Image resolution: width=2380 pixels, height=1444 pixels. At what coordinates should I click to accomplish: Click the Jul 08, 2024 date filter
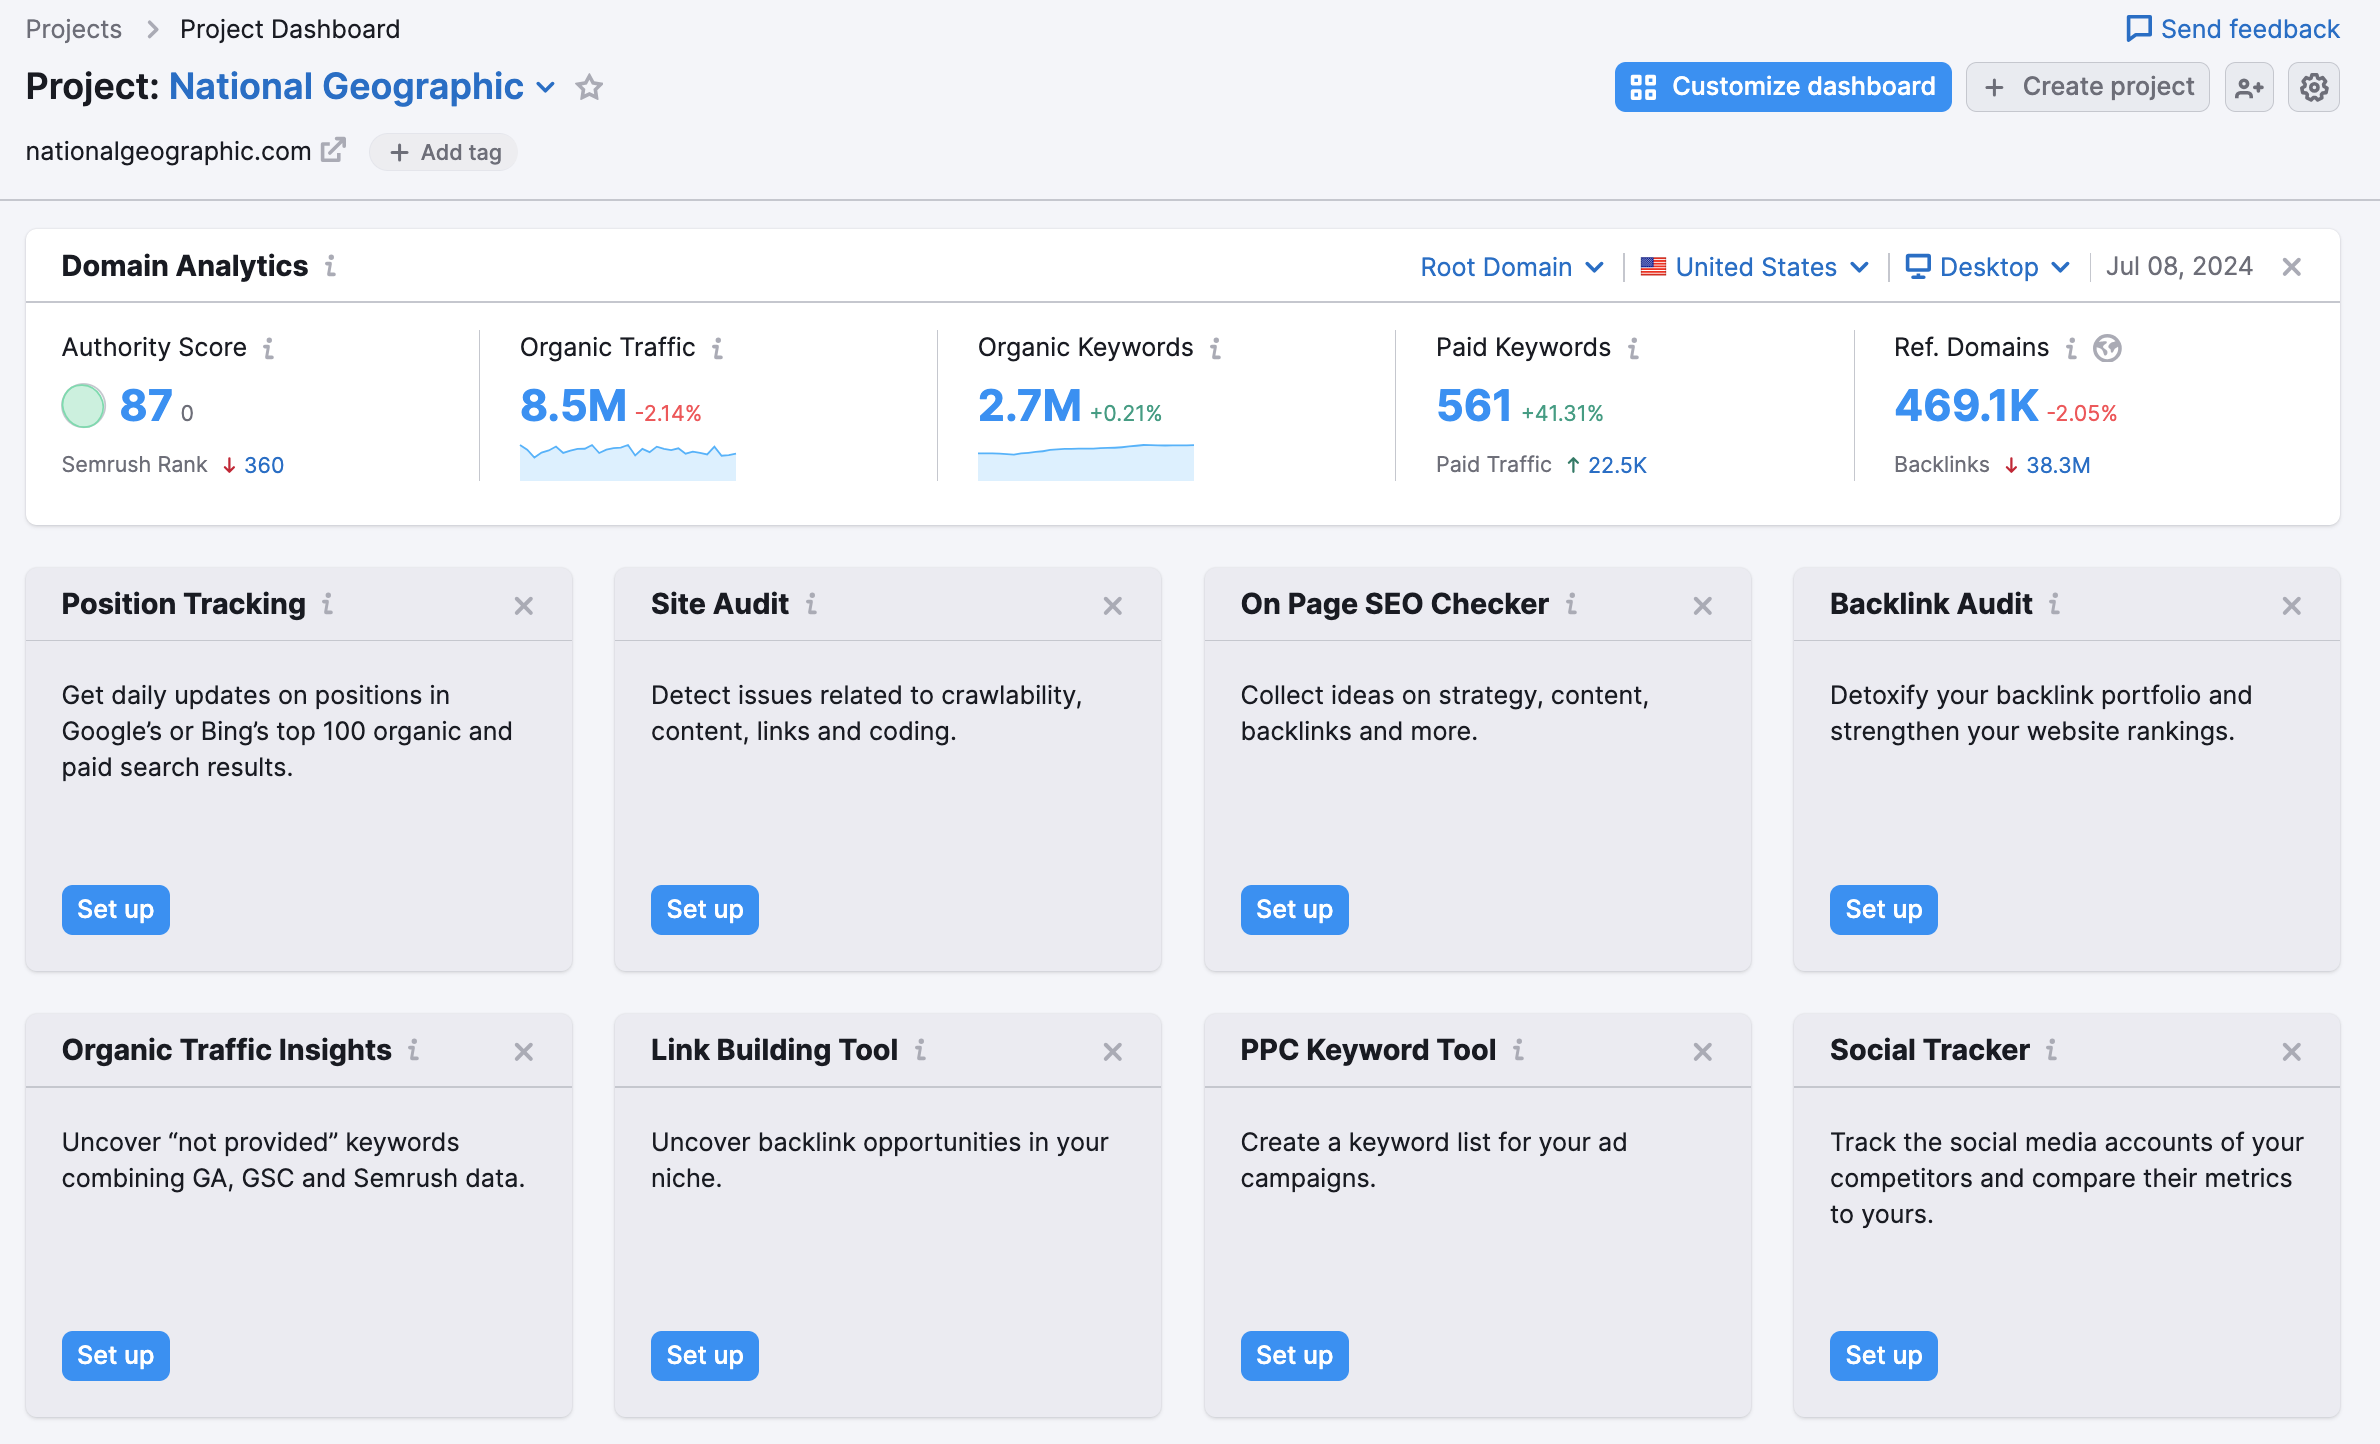coord(2179,265)
